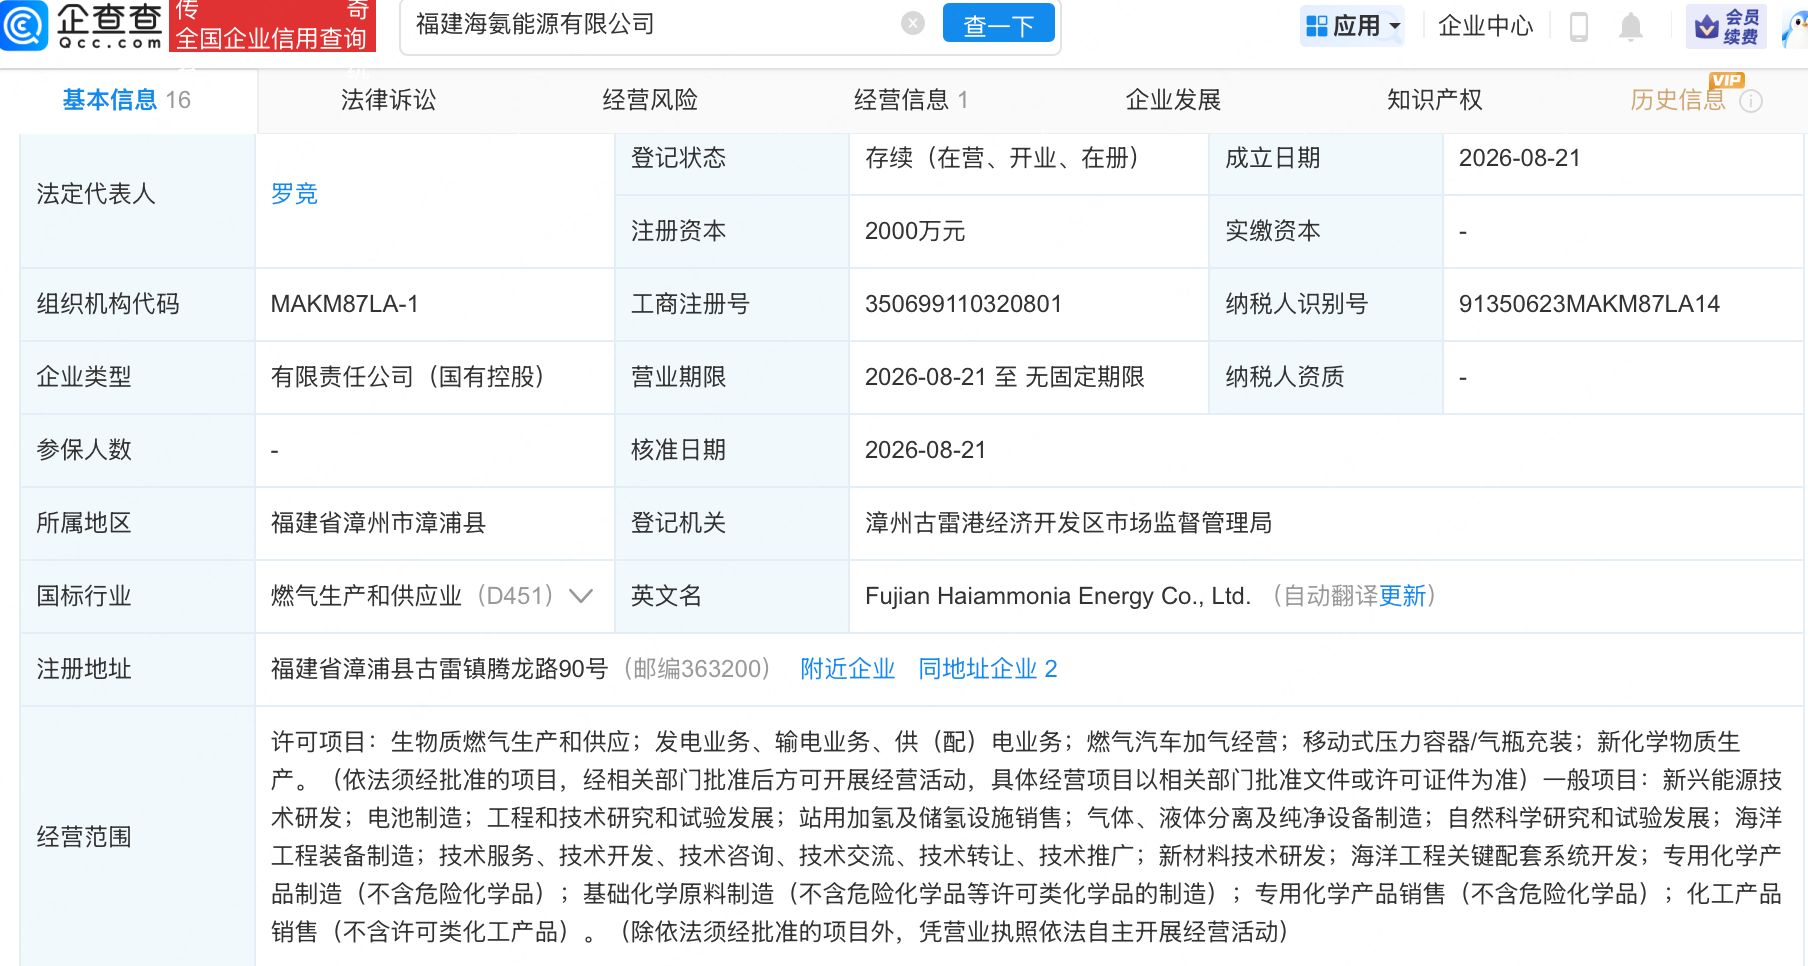This screenshot has height=966, width=1808.
Task: Open the 经营信息 tab
Action: click(x=911, y=100)
